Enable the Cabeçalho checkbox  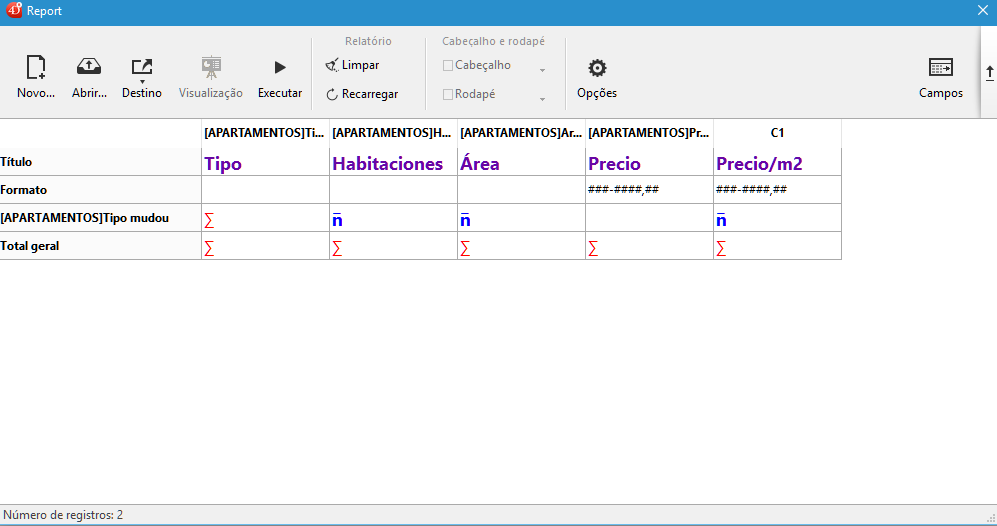[x=448, y=65]
